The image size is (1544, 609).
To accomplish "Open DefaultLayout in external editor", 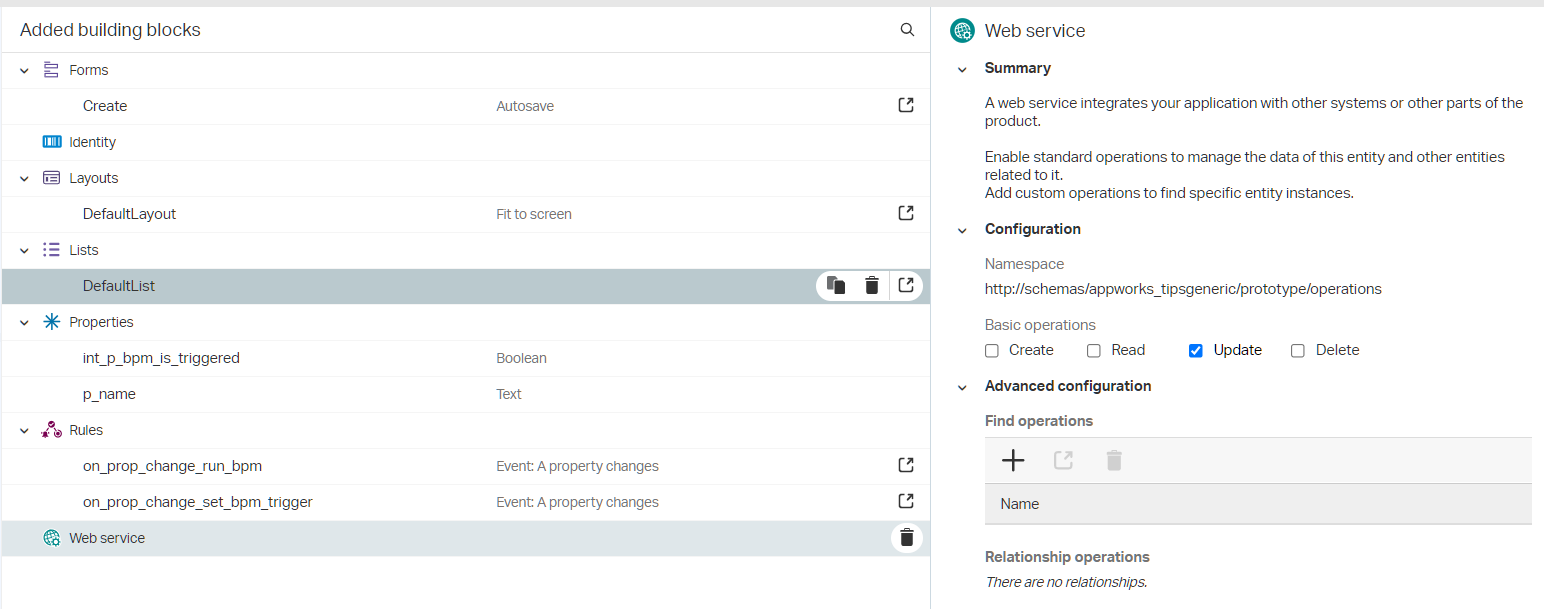I will (x=906, y=213).
